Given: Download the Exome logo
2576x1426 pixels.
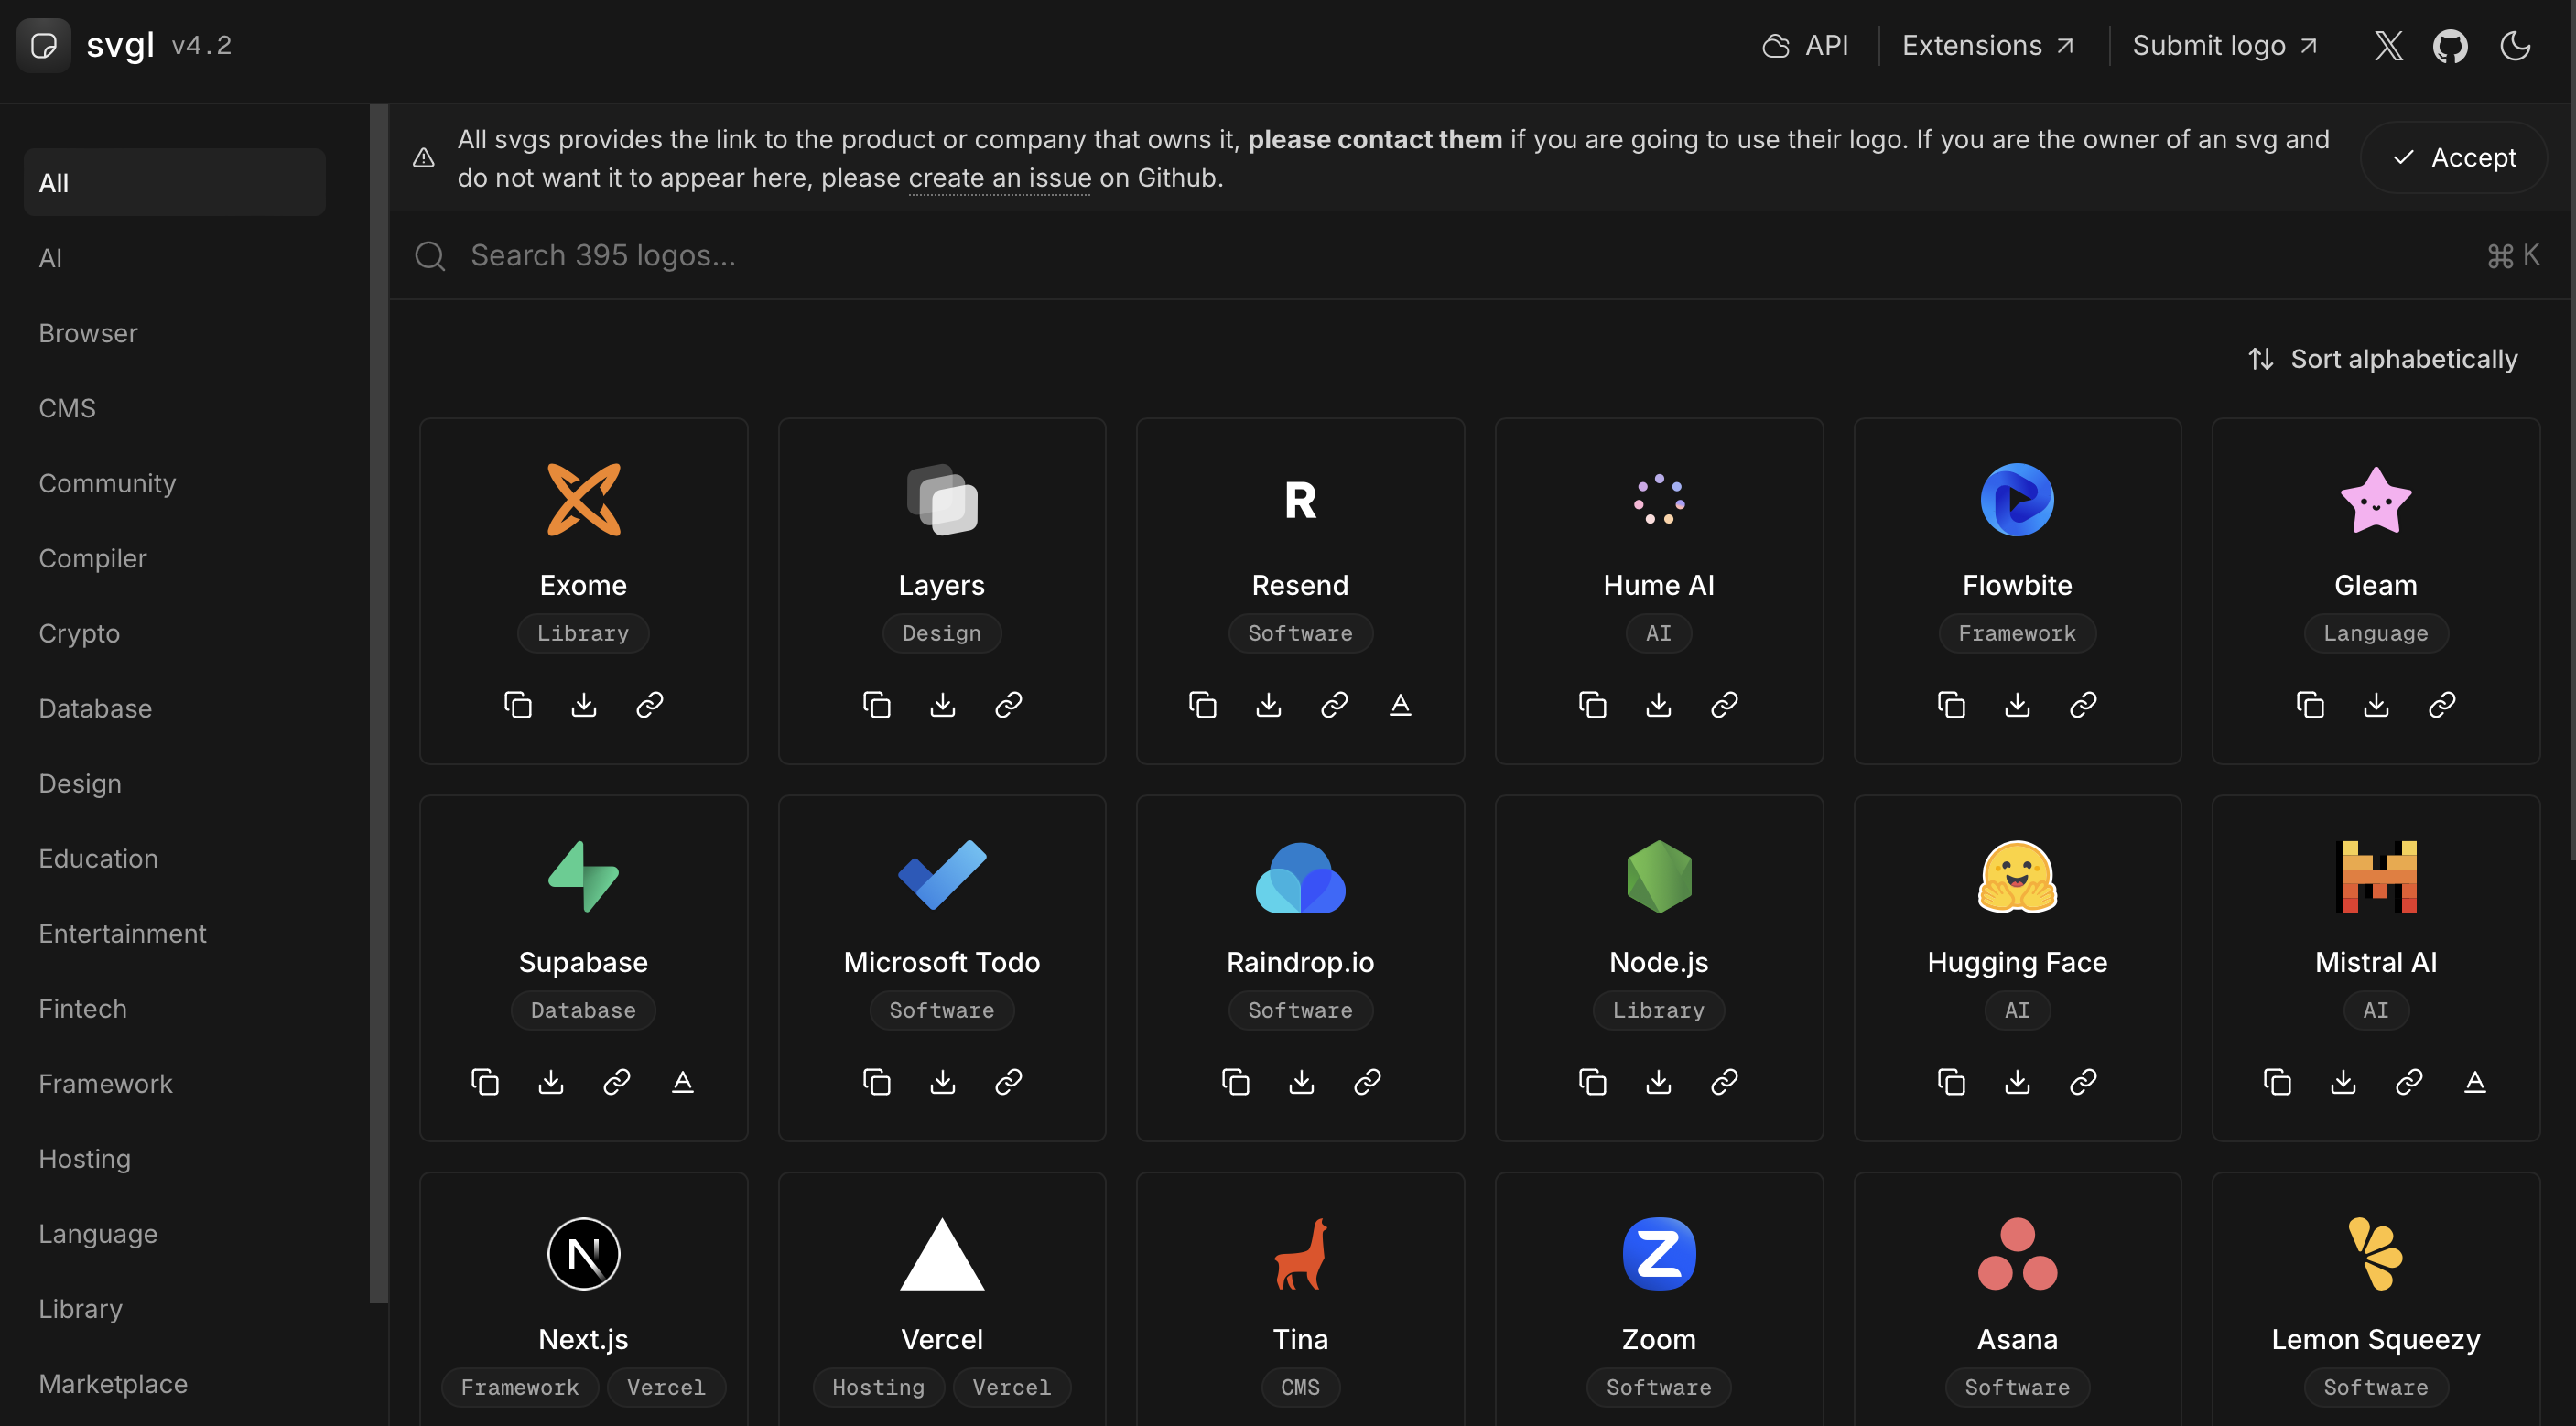Looking at the screenshot, I should pos(584,705).
